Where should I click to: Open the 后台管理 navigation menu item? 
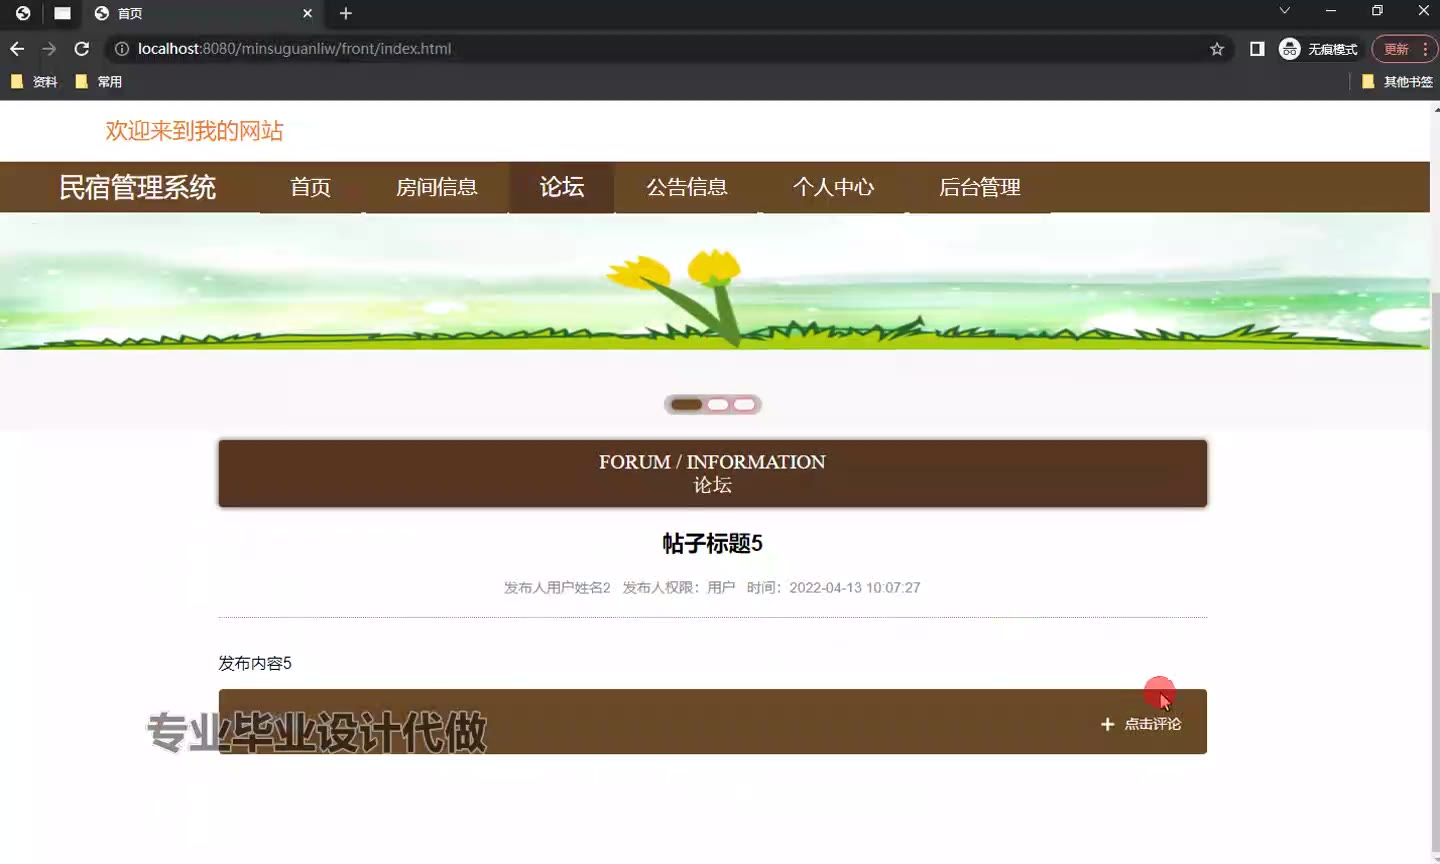[980, 187]
